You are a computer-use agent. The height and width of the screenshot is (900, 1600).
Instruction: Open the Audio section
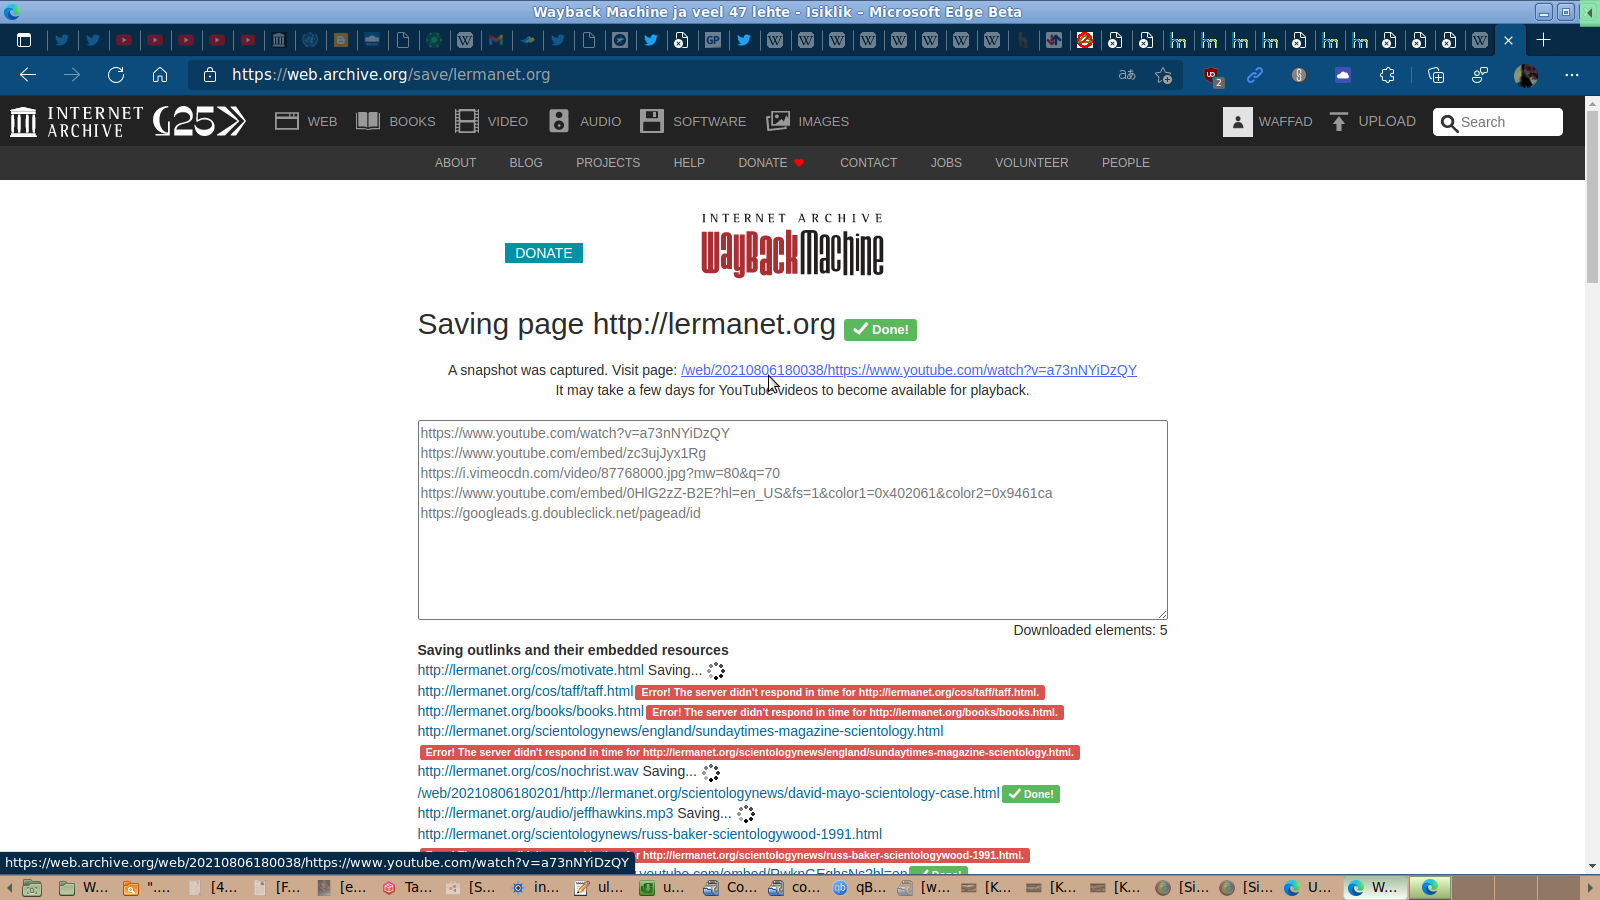pos(585,121)
